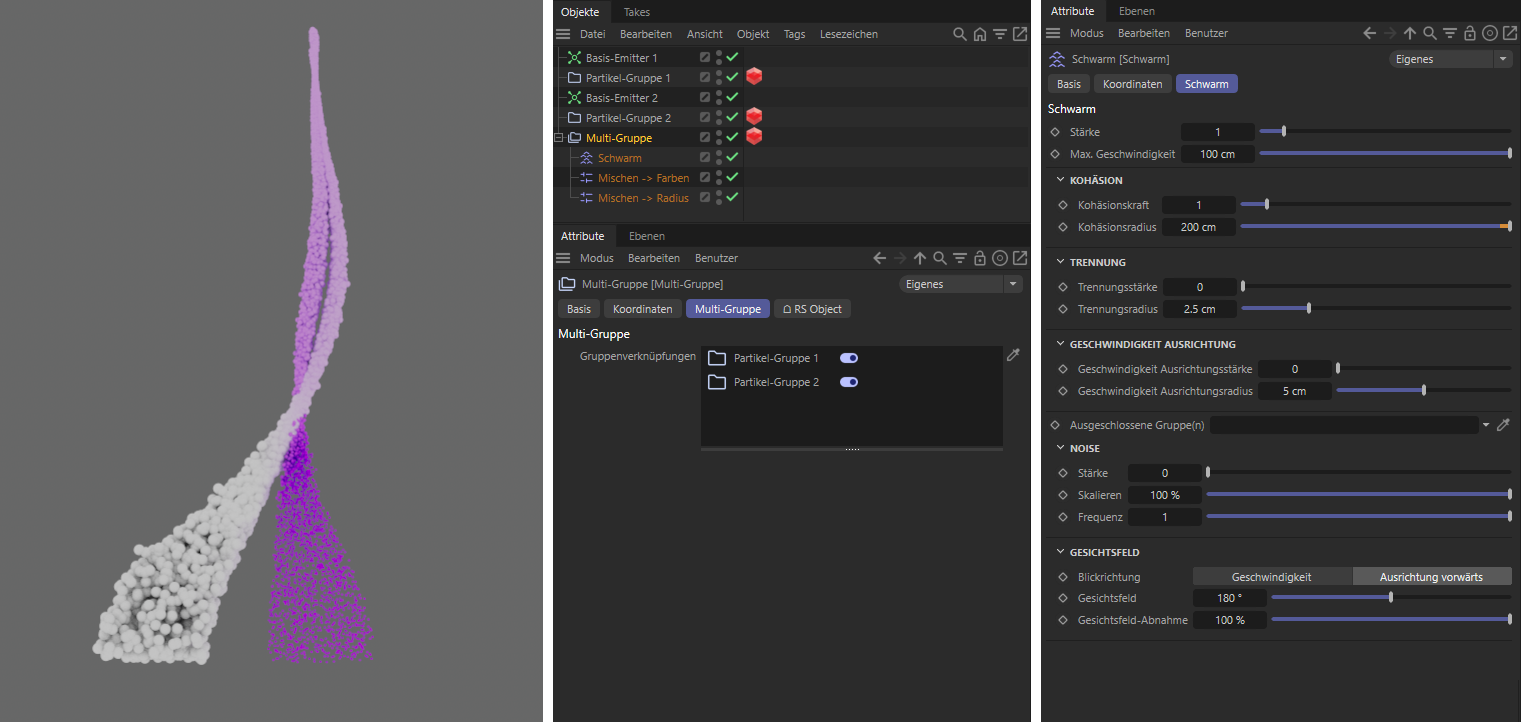Screen dimensions: 1521x722
Task: Click the Schwarm tab button in attribute panel
Action: (1207, 84)
